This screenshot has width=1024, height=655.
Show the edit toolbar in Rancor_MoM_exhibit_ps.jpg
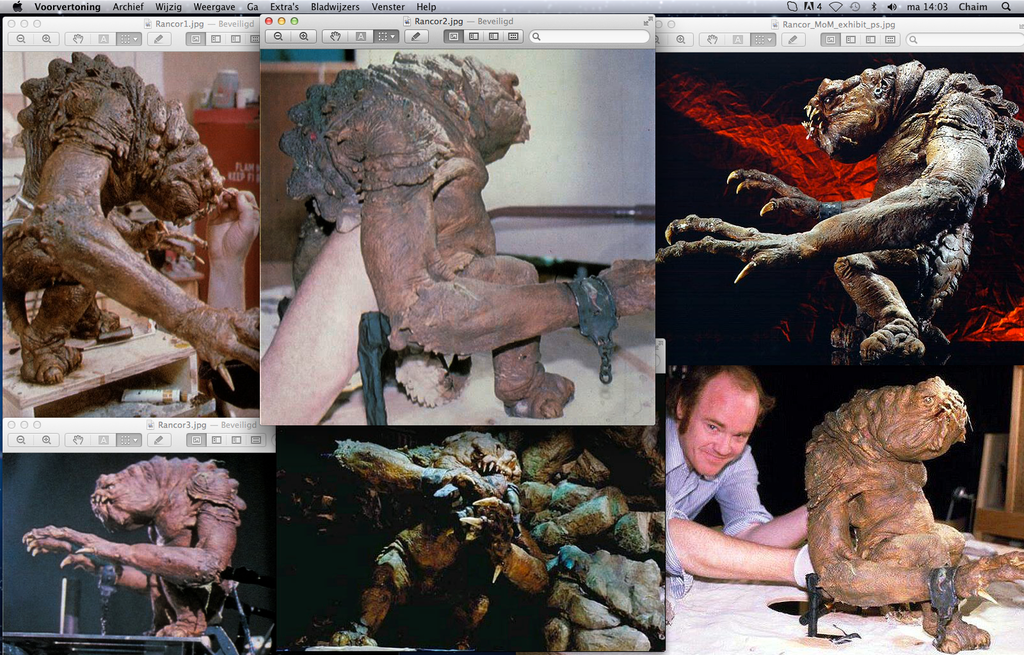click(x=793, y=40)
